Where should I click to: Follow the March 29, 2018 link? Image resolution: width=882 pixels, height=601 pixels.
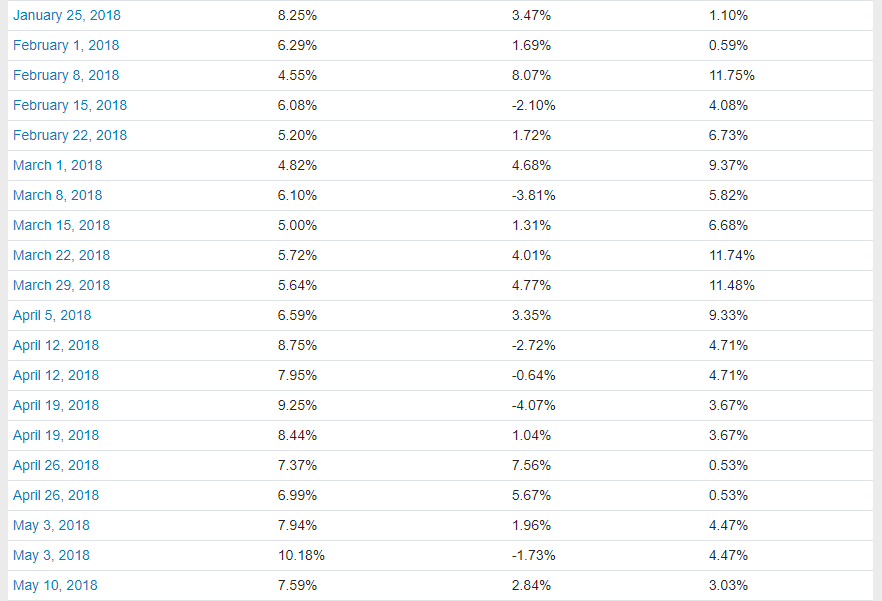click(x=61, y=285)
